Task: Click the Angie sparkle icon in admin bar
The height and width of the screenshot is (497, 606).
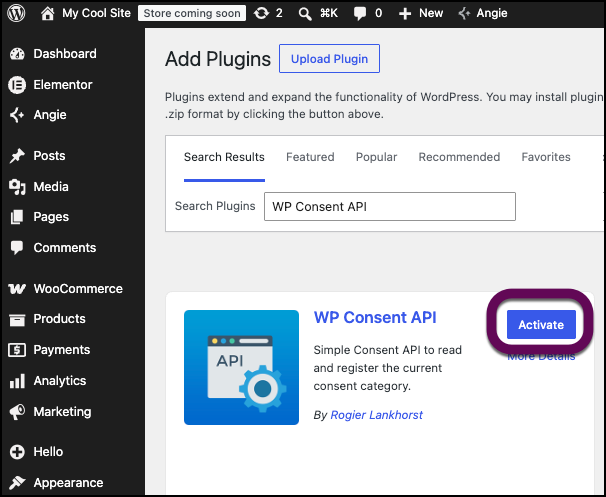Action: (x=464, y=14)
